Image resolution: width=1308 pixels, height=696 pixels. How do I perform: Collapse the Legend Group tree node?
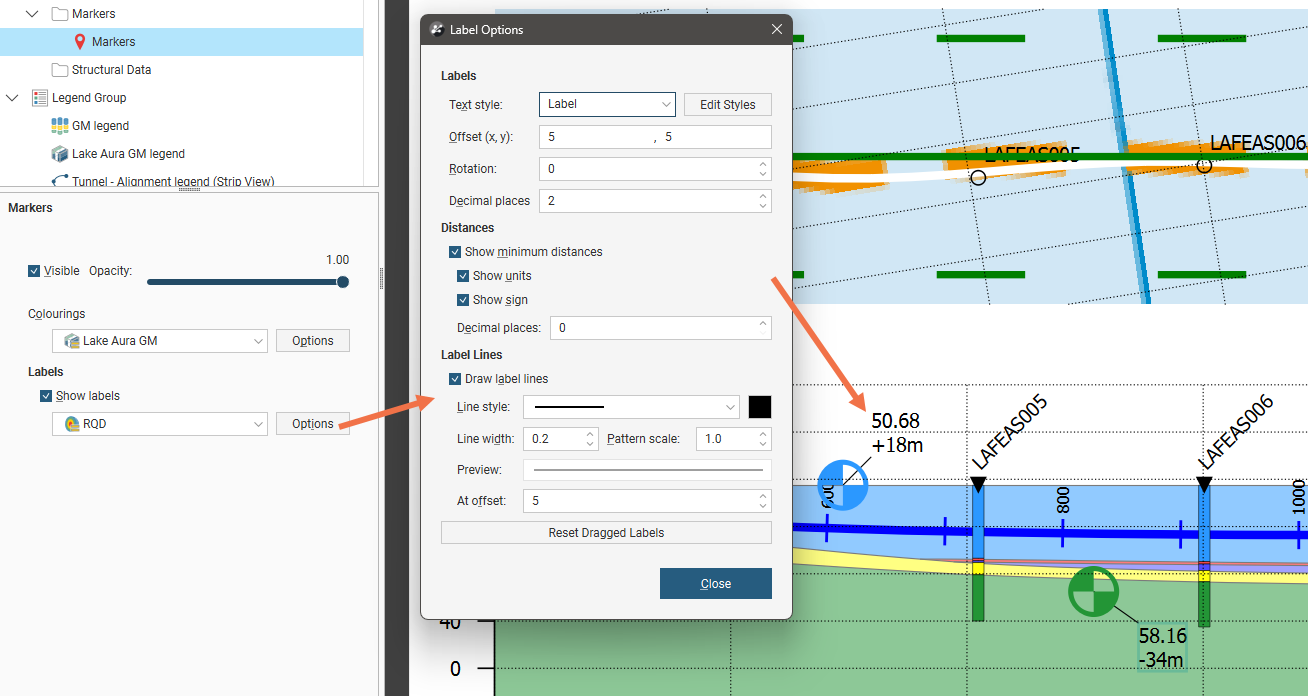click(12, 98)
